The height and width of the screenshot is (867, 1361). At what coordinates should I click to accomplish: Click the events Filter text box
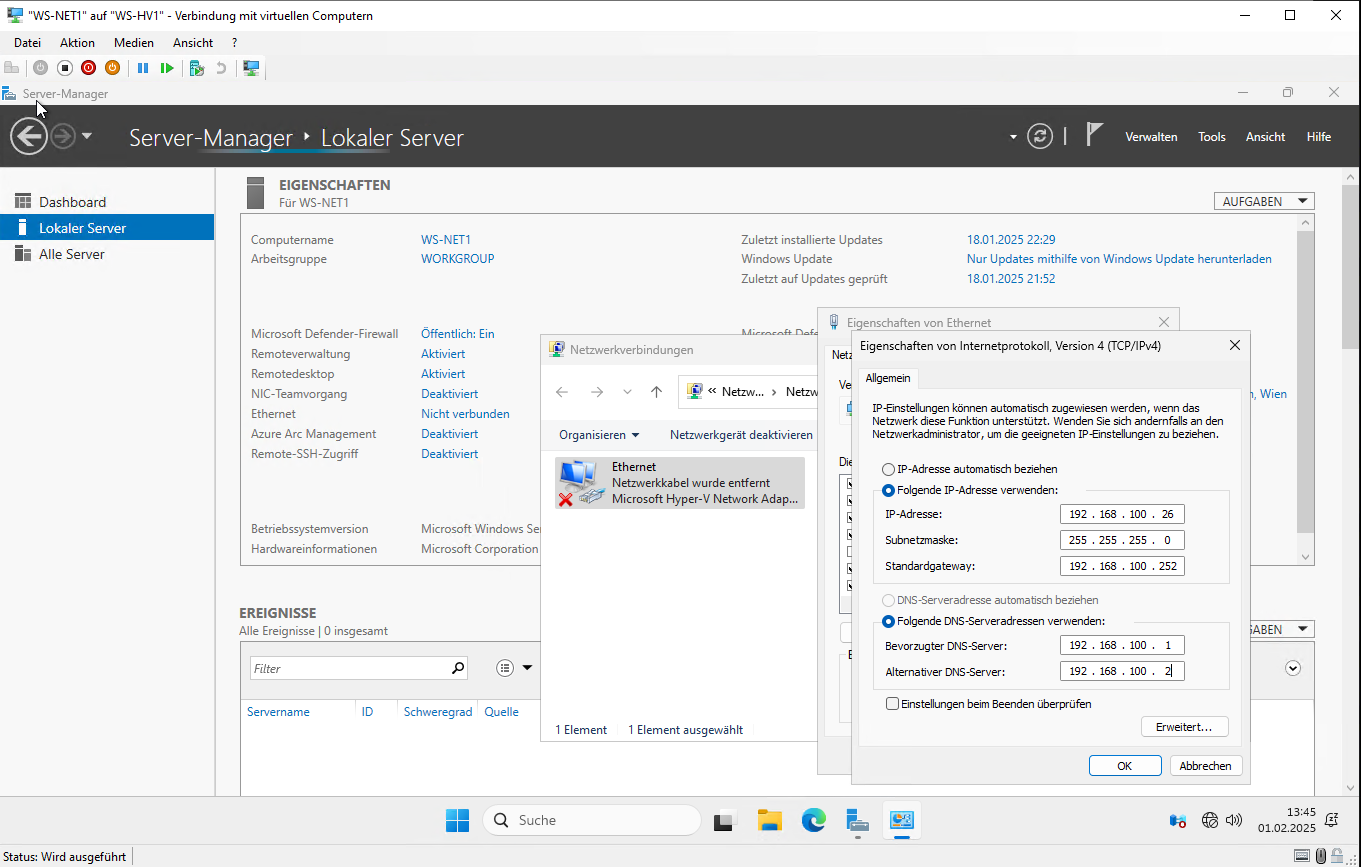click(x=348, y=668)
